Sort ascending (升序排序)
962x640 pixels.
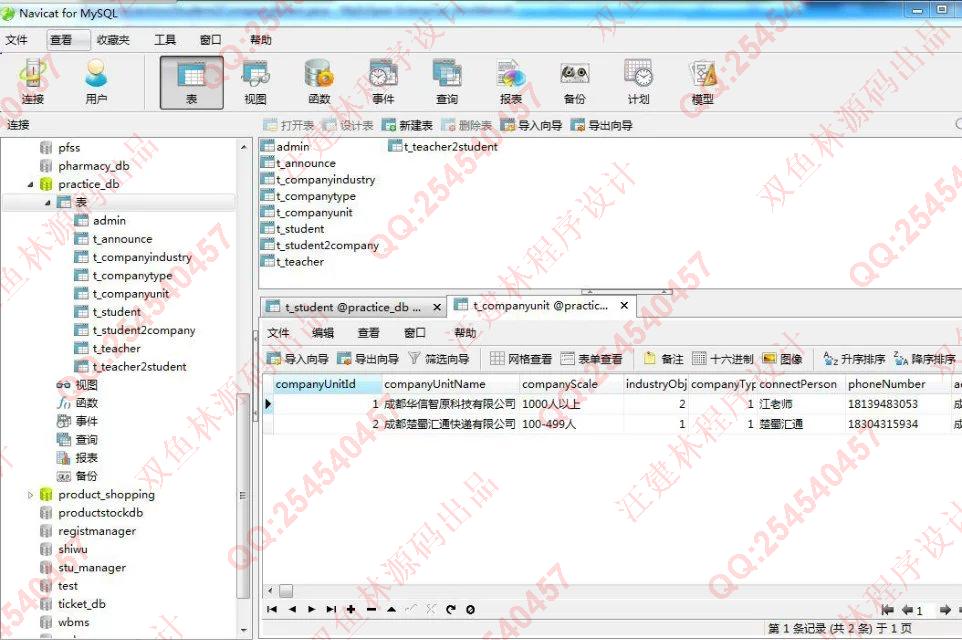click(854, 358)
